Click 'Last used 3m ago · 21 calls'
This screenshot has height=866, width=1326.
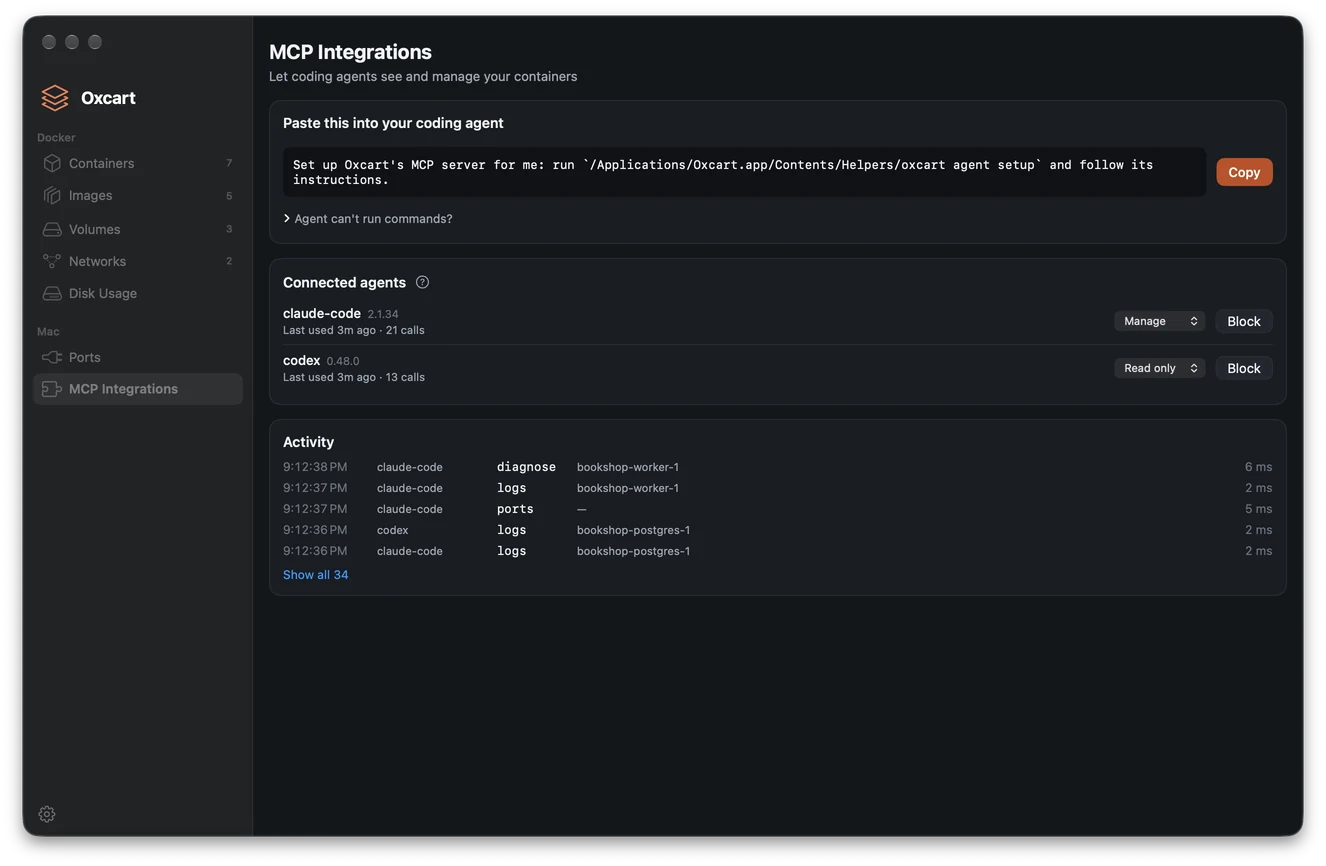[x=354, y=330]
